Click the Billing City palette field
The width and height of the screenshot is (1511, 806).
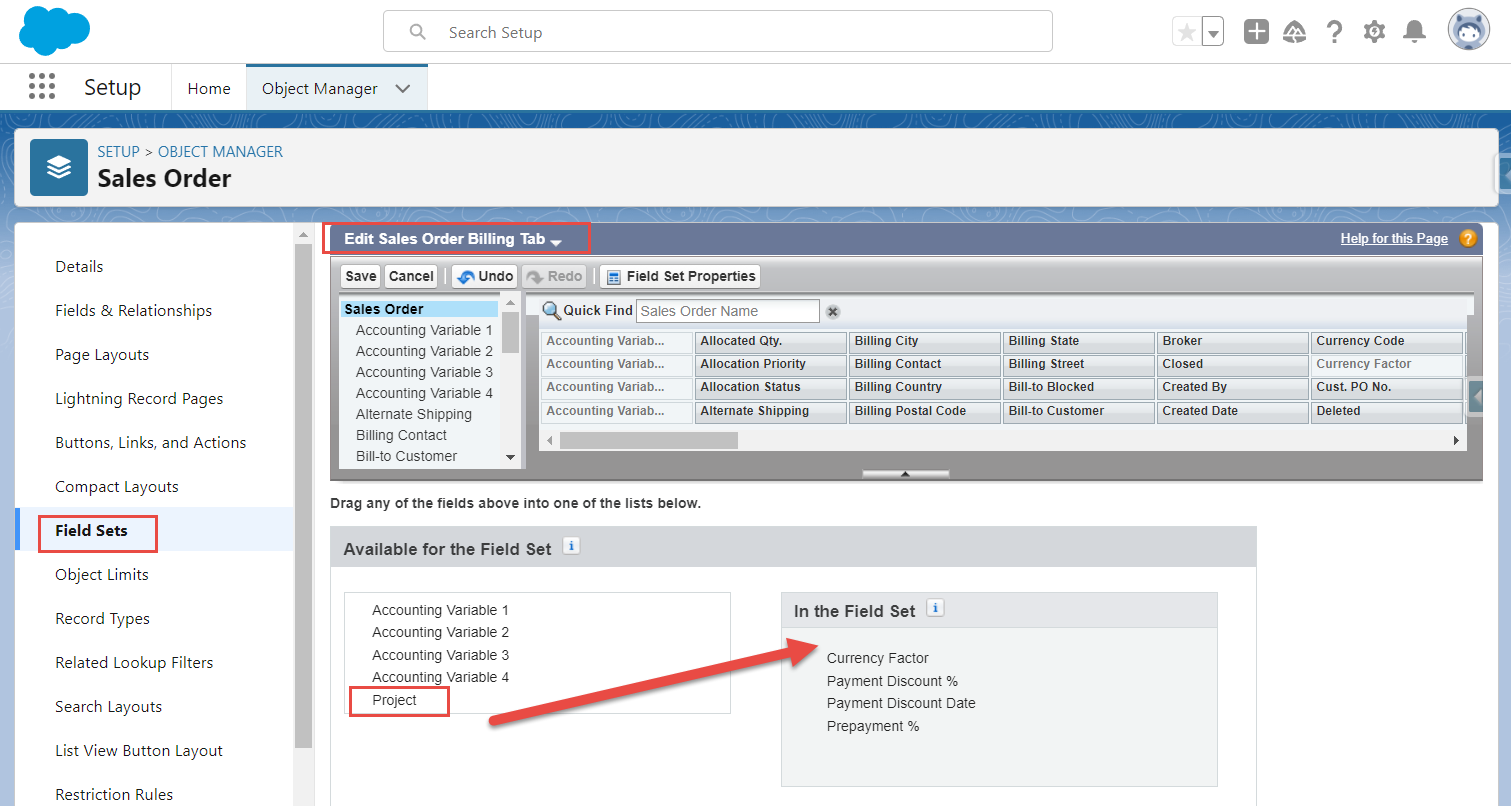coord(925,341)
